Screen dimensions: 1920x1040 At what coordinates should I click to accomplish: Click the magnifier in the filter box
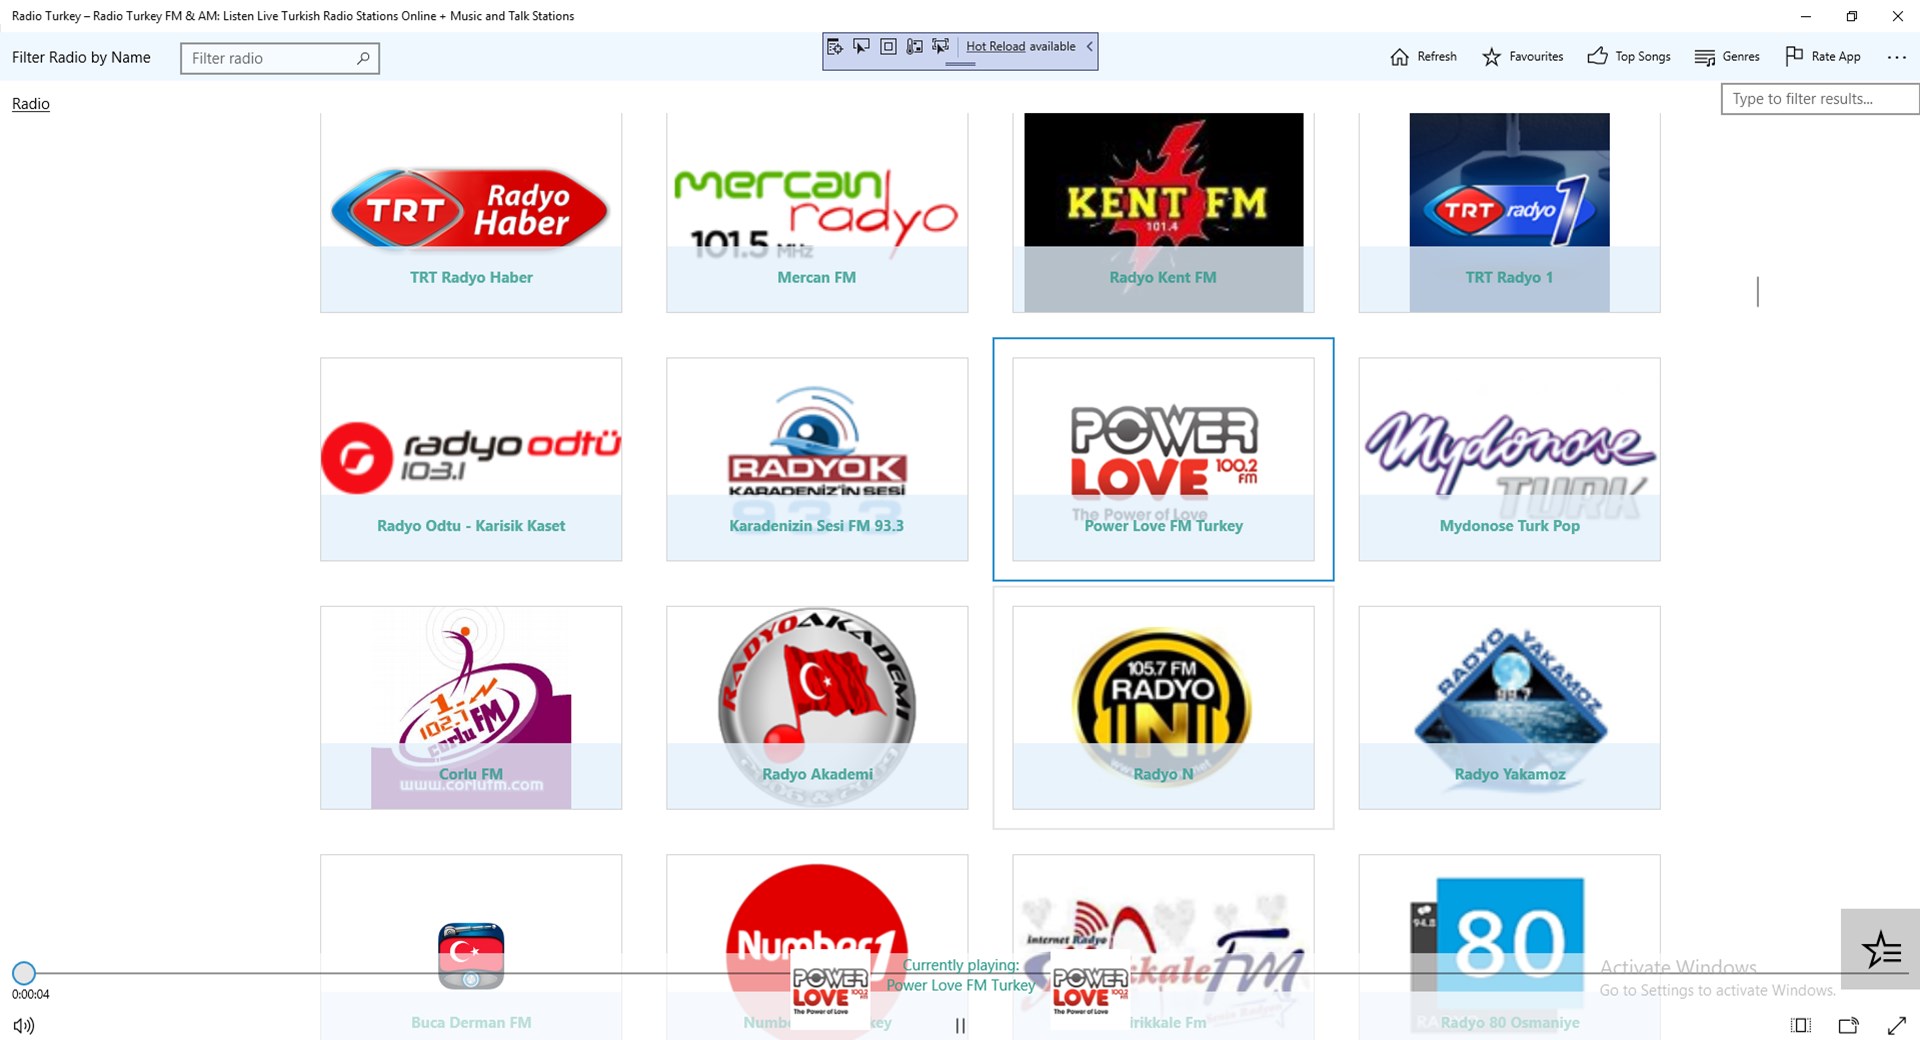[363, 57]
